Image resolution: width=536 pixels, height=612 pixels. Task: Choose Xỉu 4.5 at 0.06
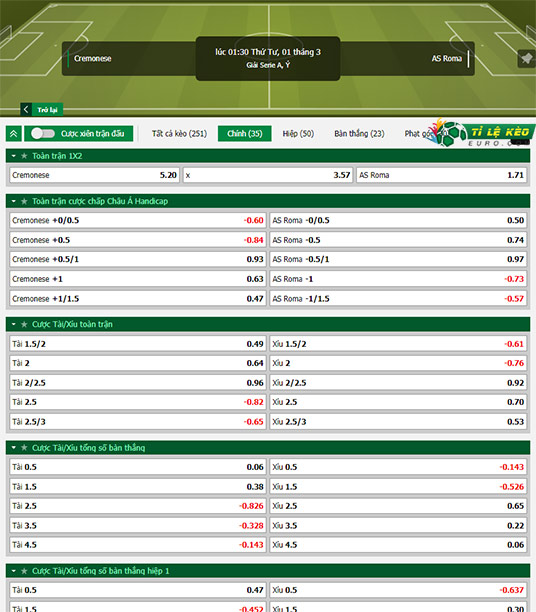coord(398,545)
